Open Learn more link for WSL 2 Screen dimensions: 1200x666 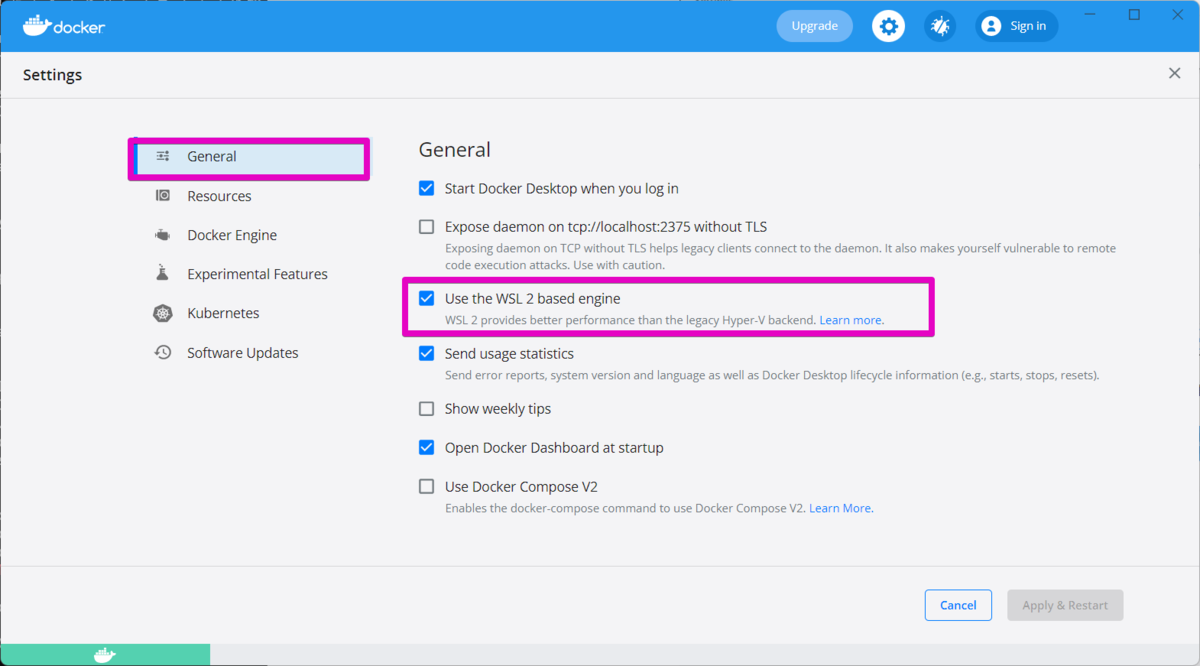[x=851, y=320]
